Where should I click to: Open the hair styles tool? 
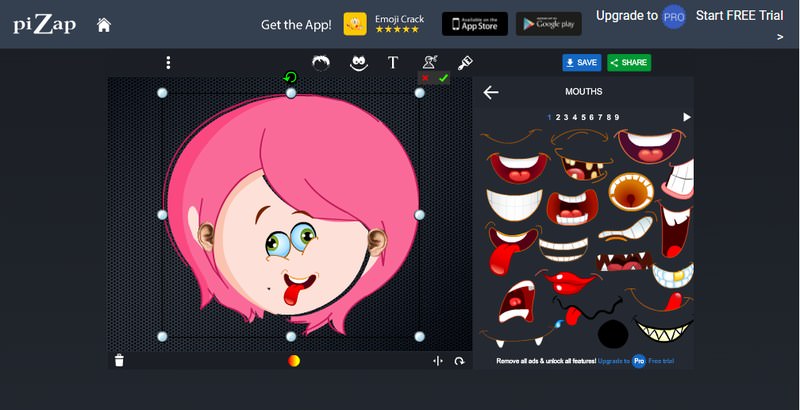[321, 63]
